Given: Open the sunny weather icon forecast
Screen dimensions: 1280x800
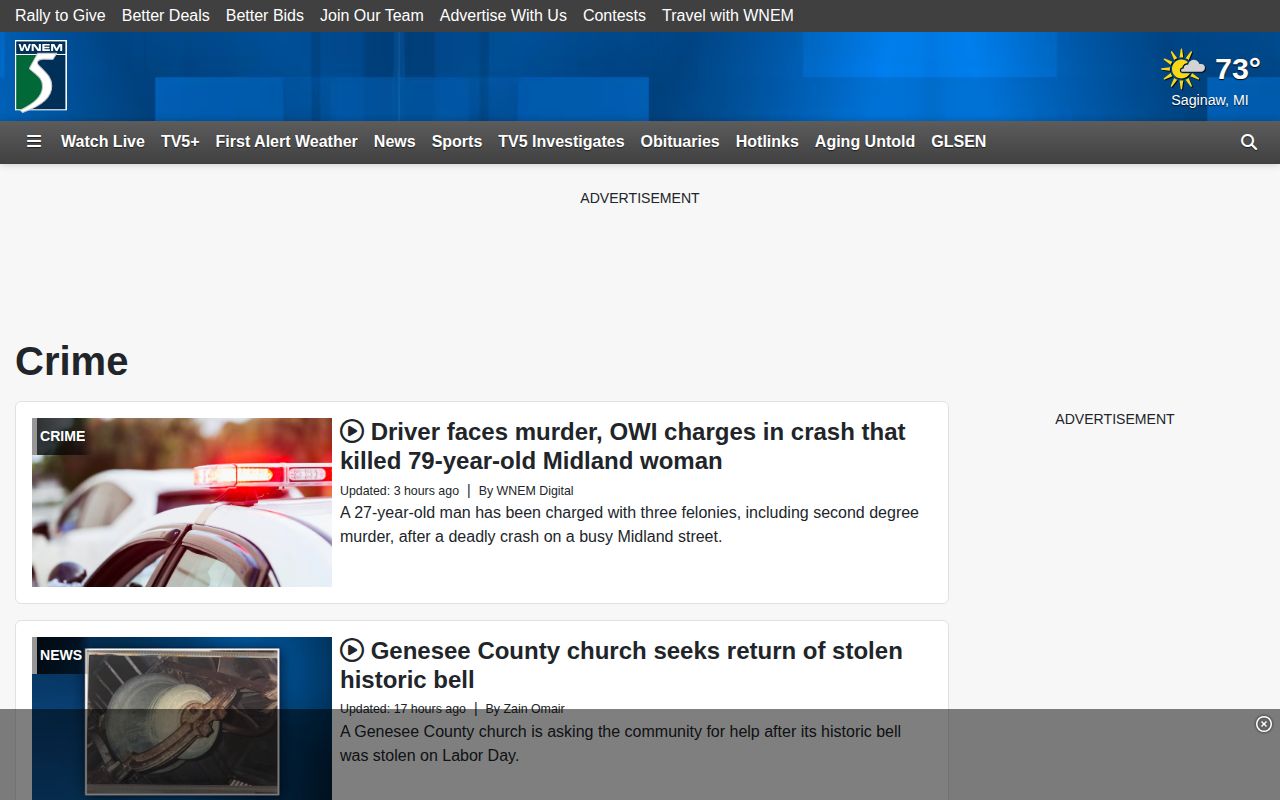Looking at the screenshot, I should point(1183,70).
